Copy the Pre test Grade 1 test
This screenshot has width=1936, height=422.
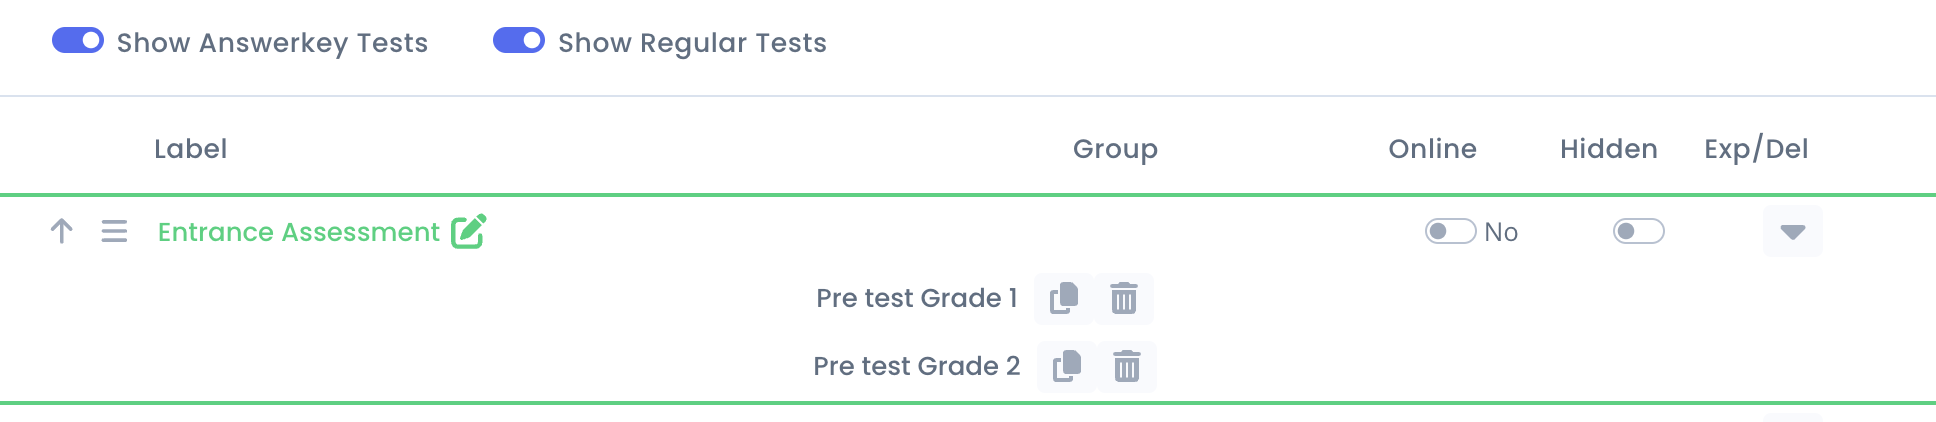point(1064,298)
